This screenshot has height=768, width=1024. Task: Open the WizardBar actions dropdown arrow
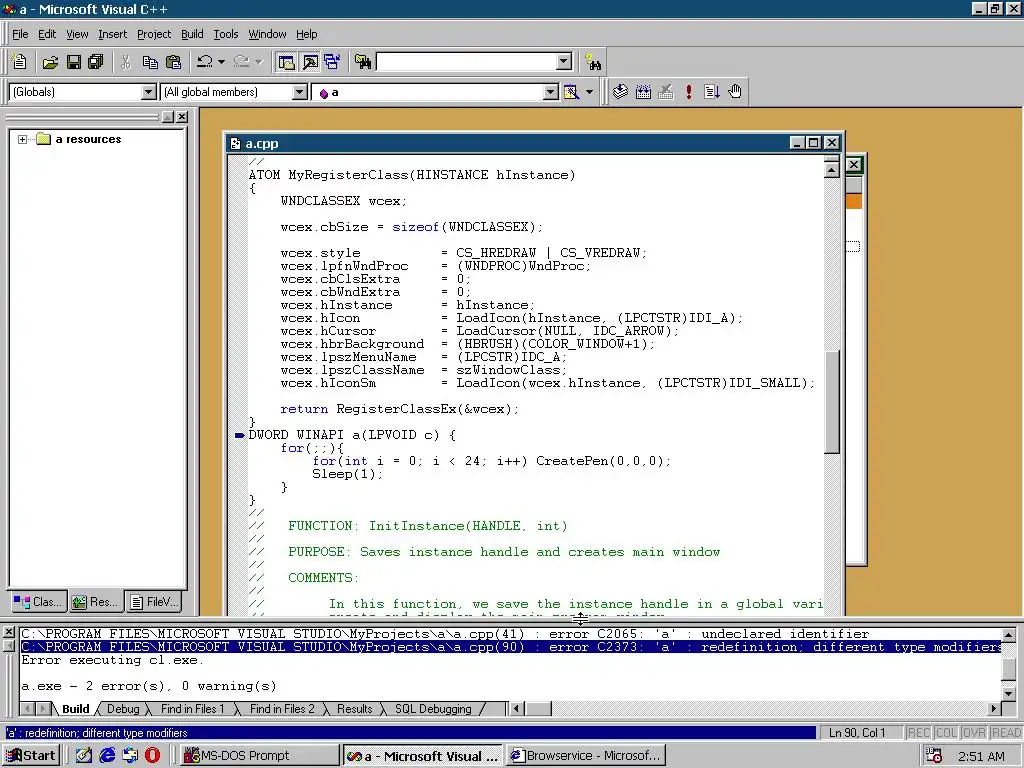point(589,92)
